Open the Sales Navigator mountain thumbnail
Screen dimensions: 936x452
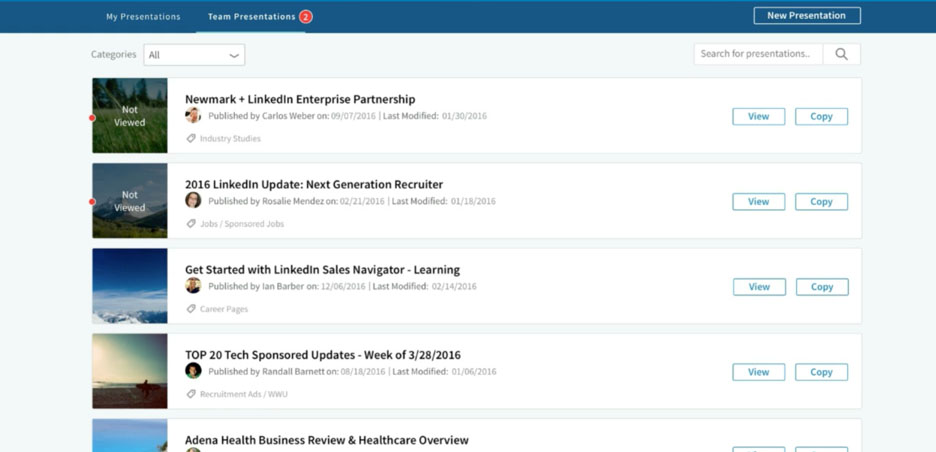coord(130,286)
